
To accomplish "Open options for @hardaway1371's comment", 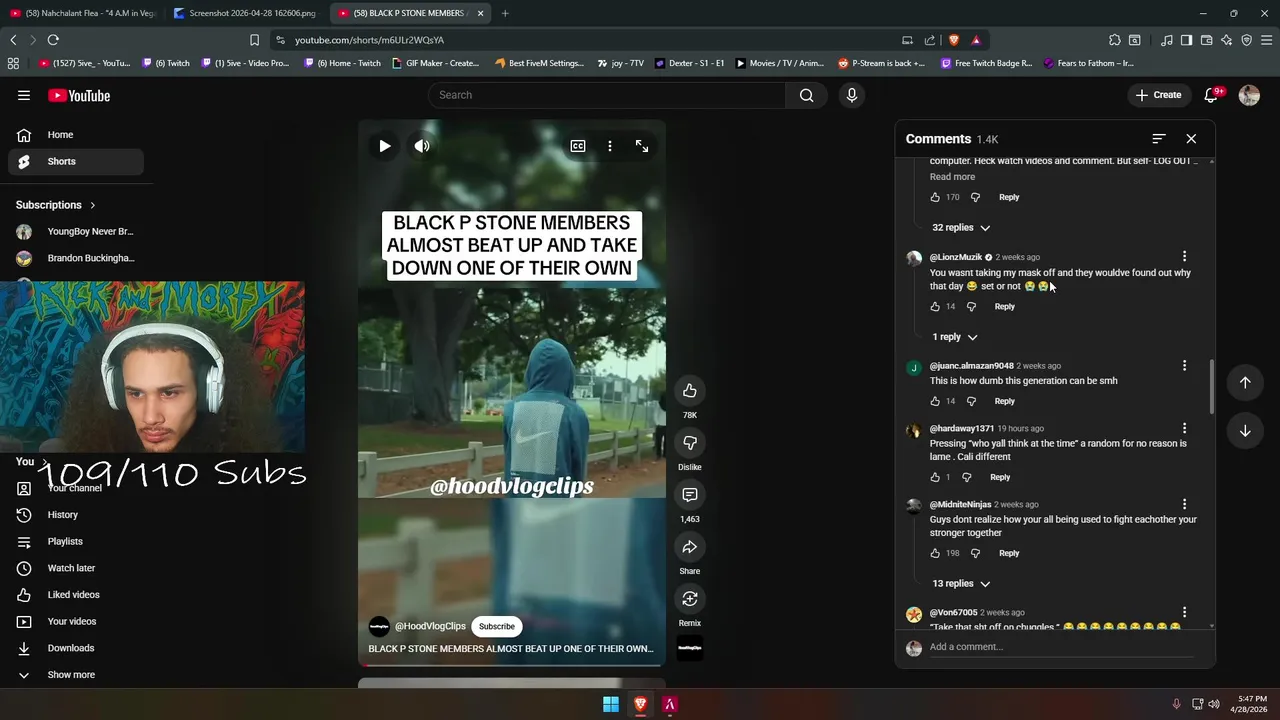I will (1184, 428).
